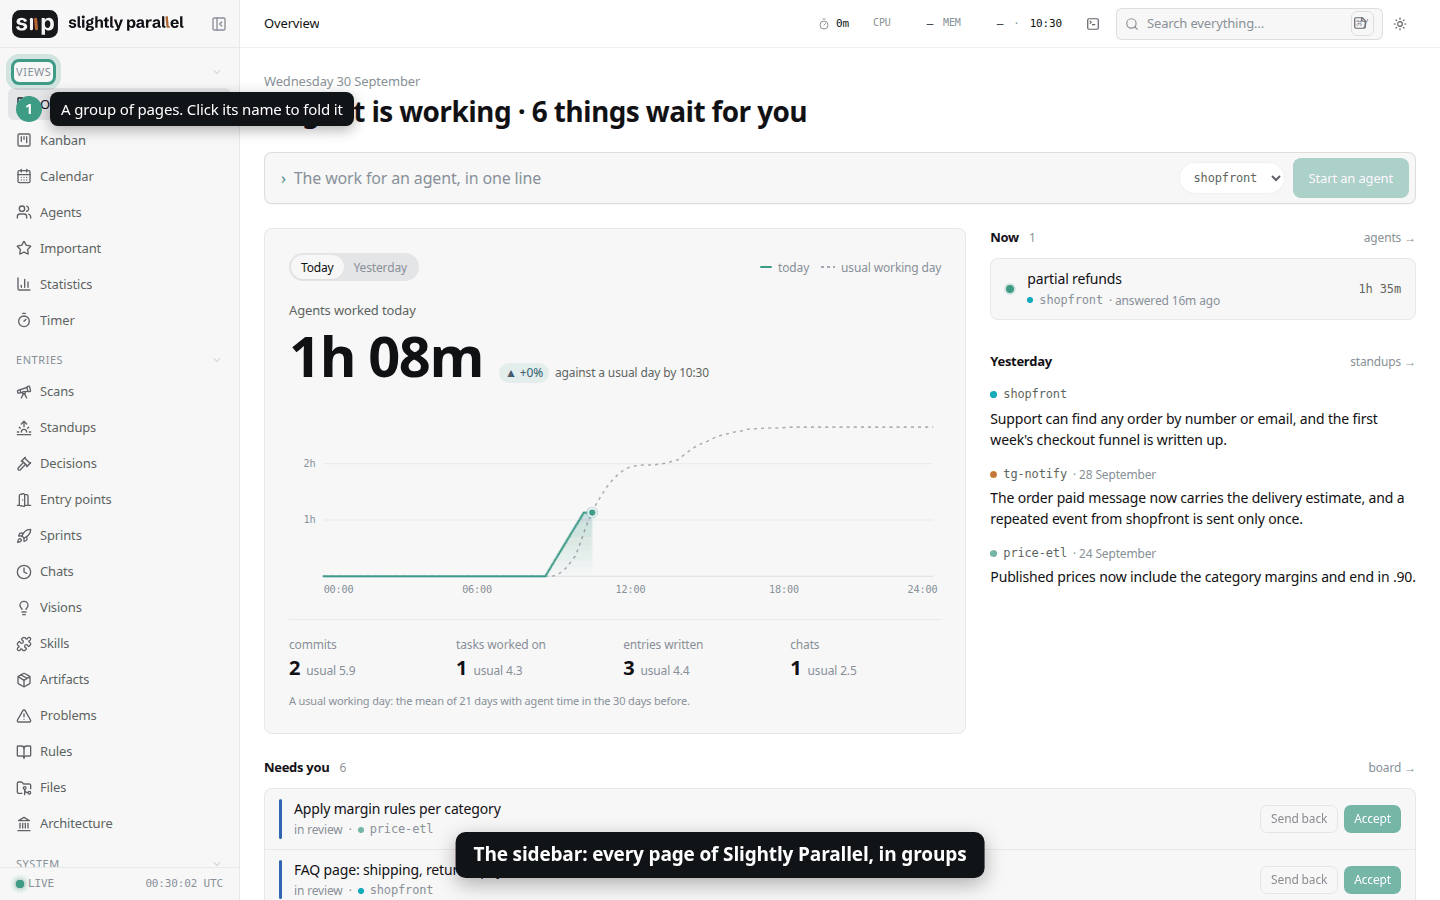Open the shopfront project dropdown
This screenshot has width=1440, height=900.
coord(1232,178)
